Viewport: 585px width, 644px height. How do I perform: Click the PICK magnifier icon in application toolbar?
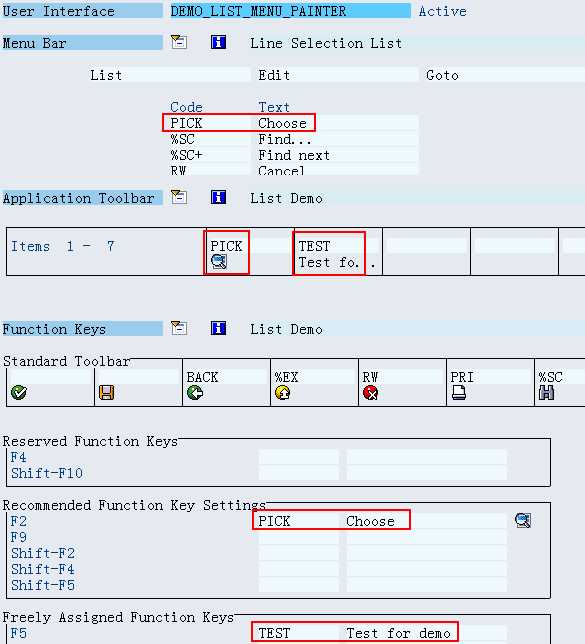click(x=219, y=261)
